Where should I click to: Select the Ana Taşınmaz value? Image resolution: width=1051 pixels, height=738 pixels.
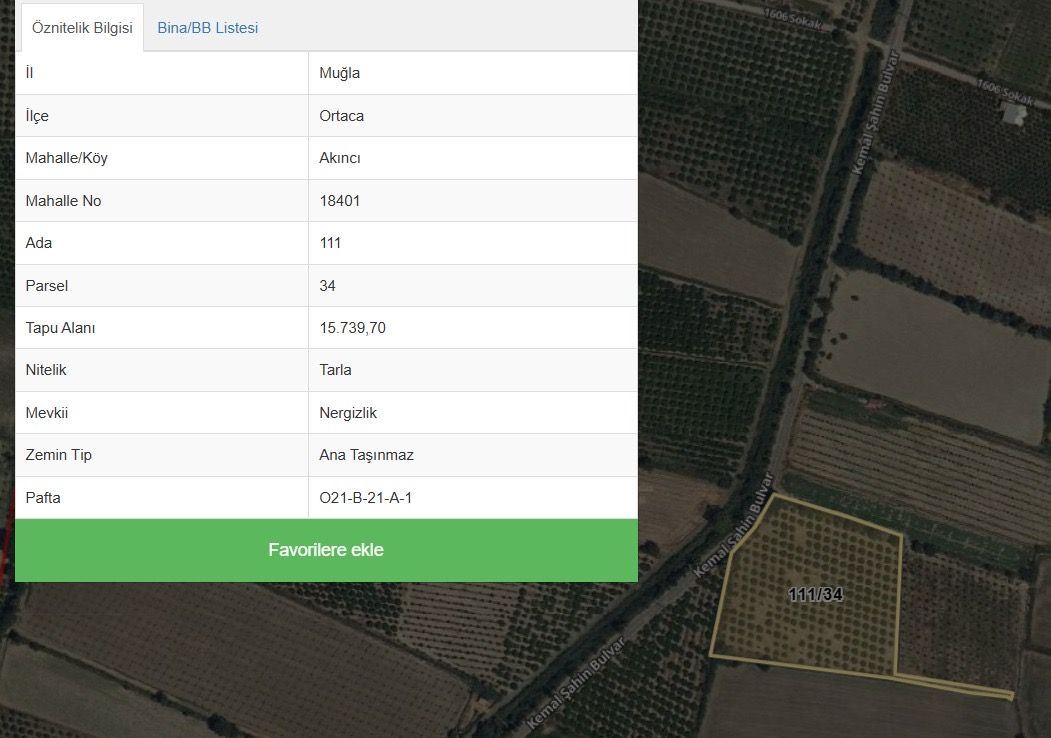click(x=367, y=455)
